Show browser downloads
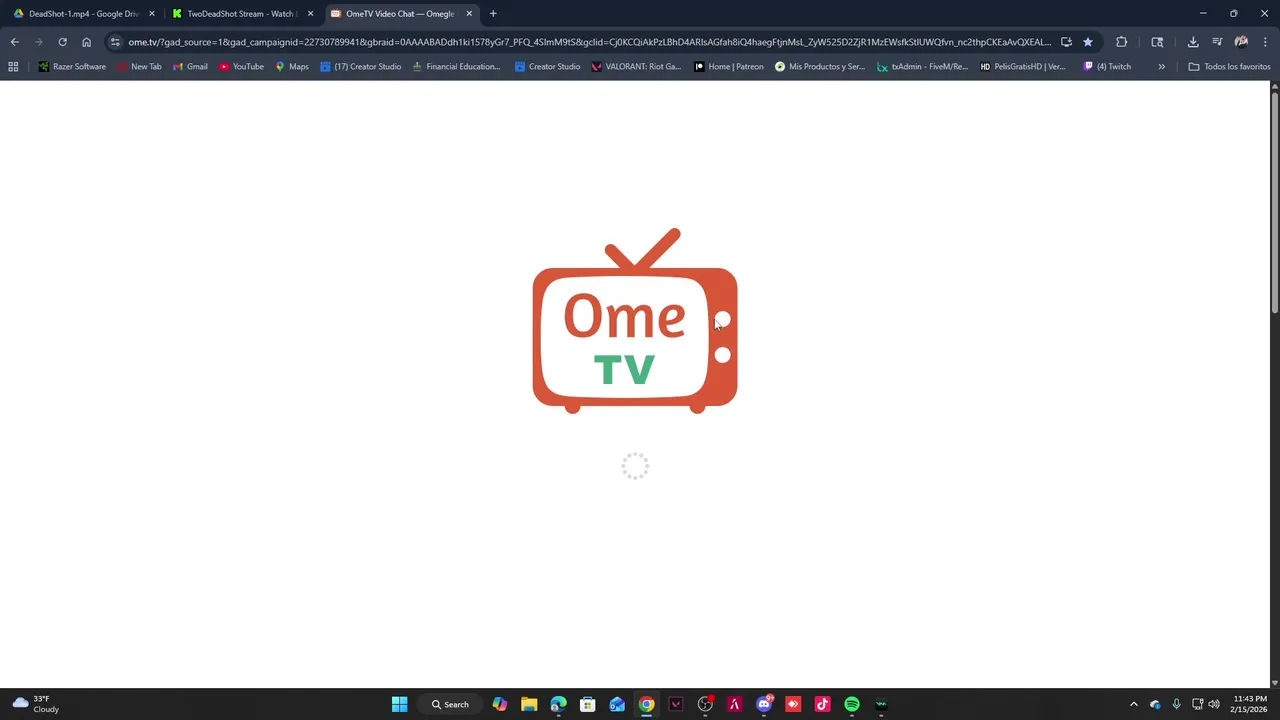The image size is (1280, 720). (1193, 42)
